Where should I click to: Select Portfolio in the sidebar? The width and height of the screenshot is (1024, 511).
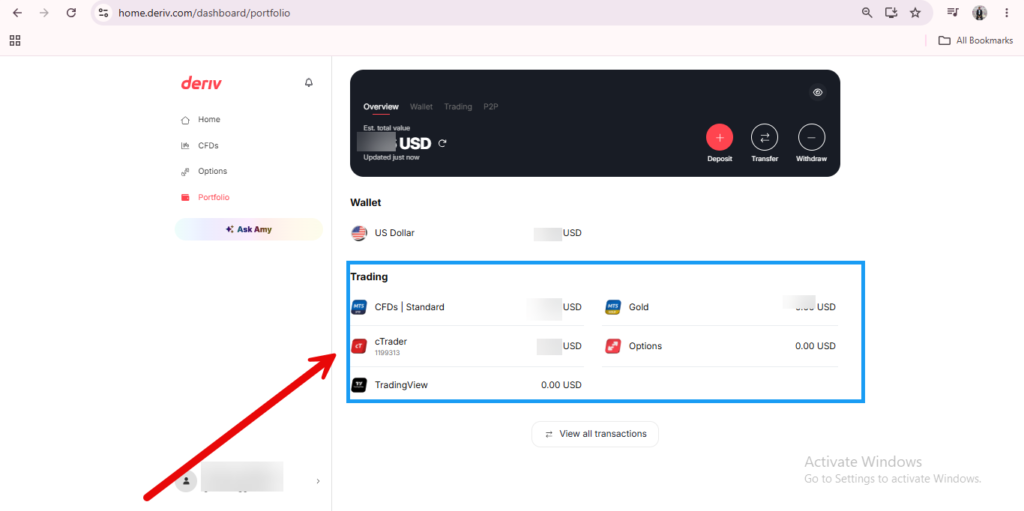(x=214, y=197)
